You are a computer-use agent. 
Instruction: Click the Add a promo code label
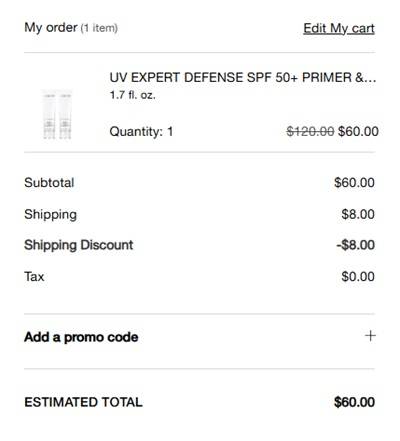point(81,337)
